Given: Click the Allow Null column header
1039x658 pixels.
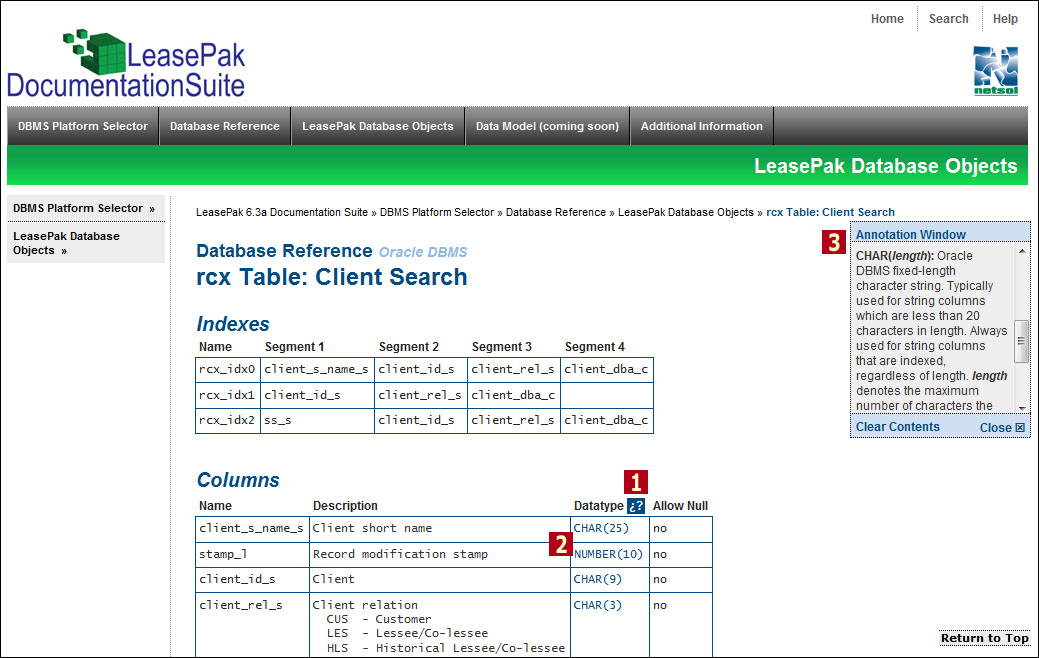Looking at the screenshot, I should tap(681, 506).
